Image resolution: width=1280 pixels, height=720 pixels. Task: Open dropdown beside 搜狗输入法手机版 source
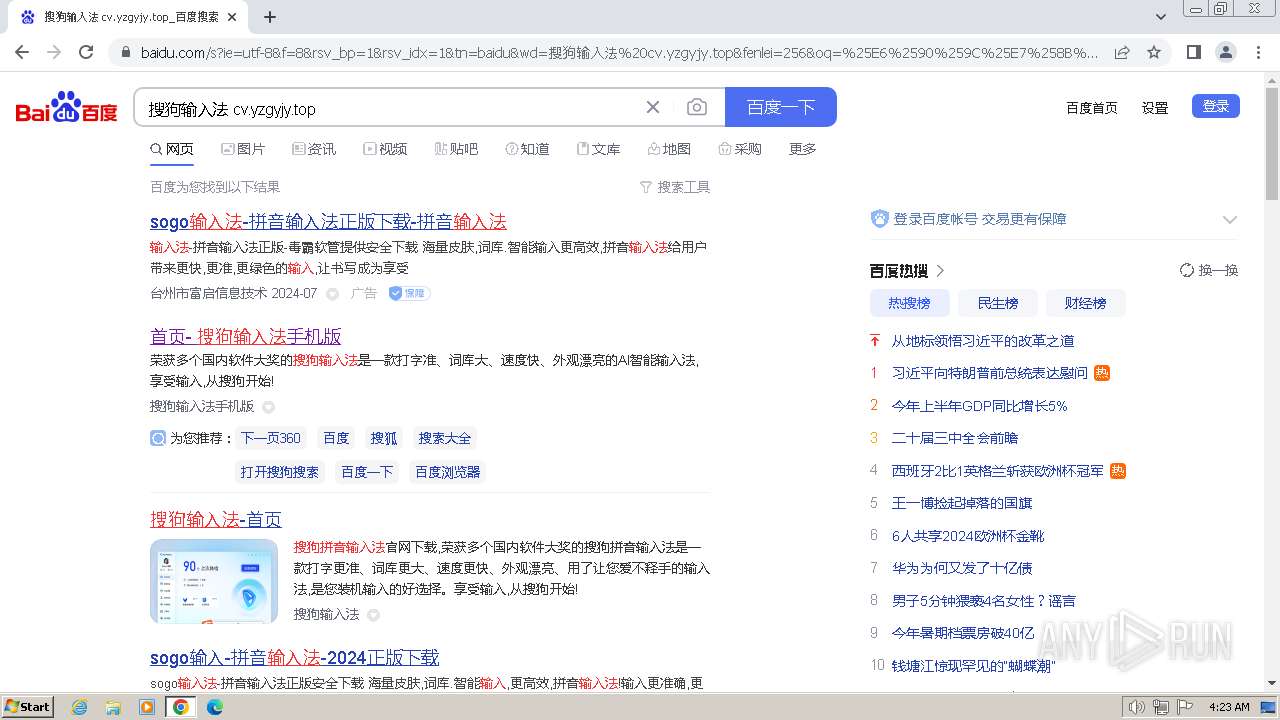268,407
